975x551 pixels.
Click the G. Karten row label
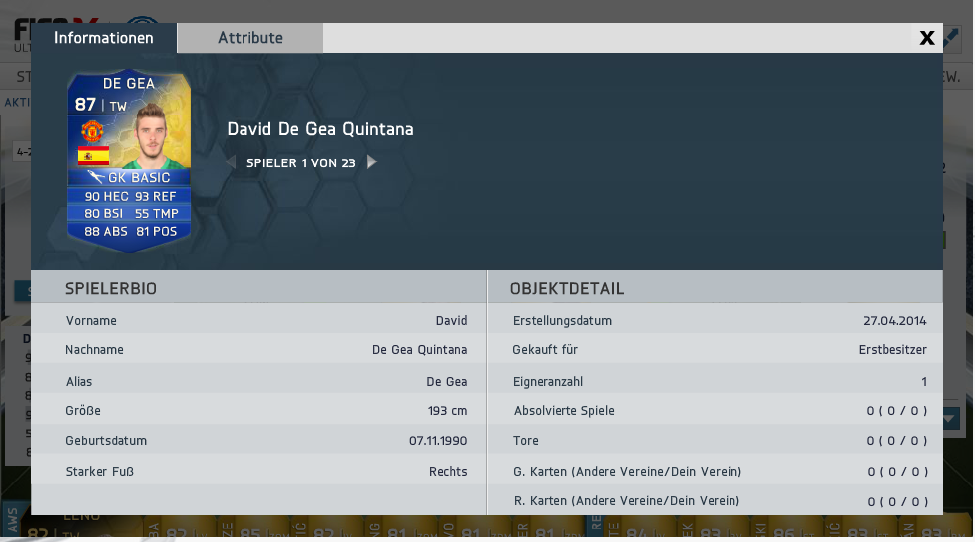pyautogui.click(x=627, y=471)
